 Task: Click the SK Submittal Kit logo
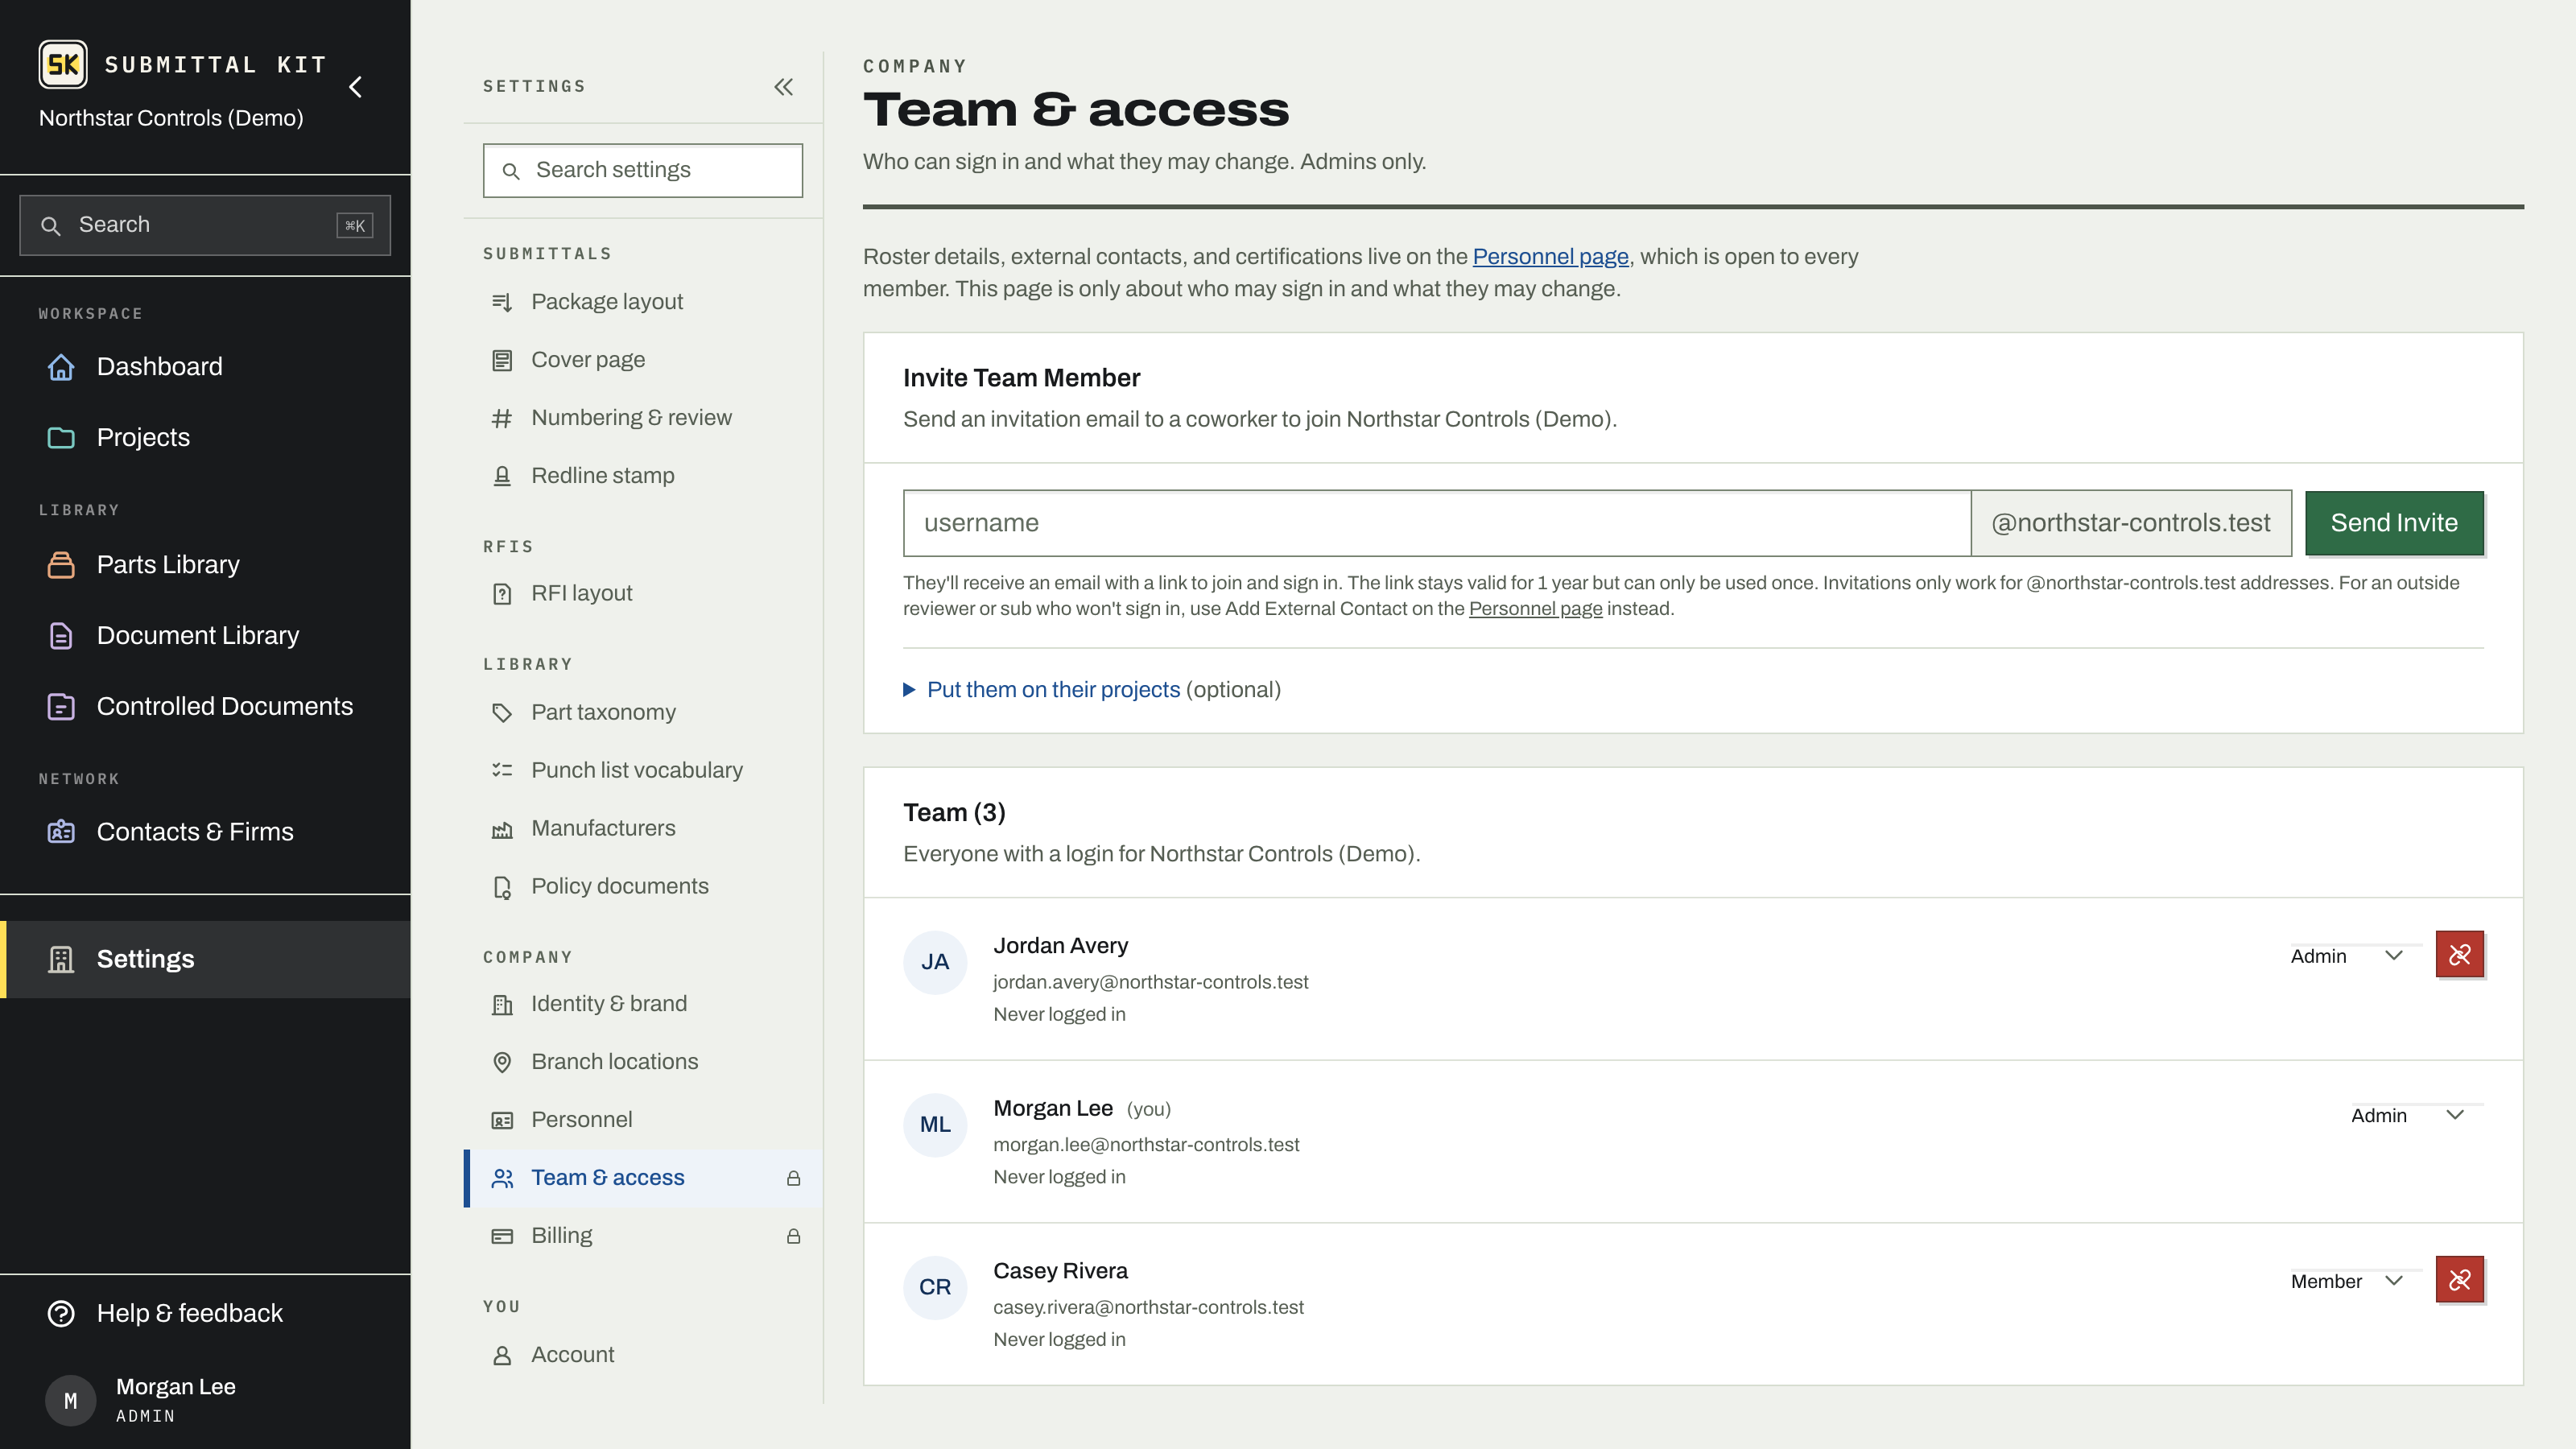click(x=63, y=65)
